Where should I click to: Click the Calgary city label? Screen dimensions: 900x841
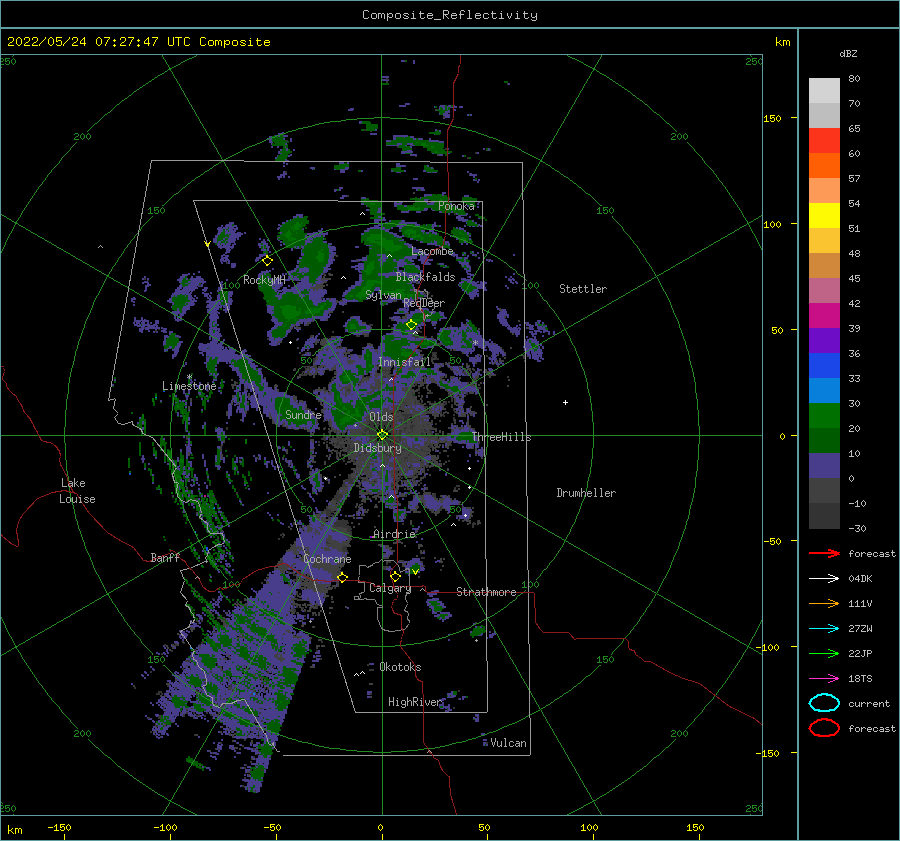pos(390,588)
